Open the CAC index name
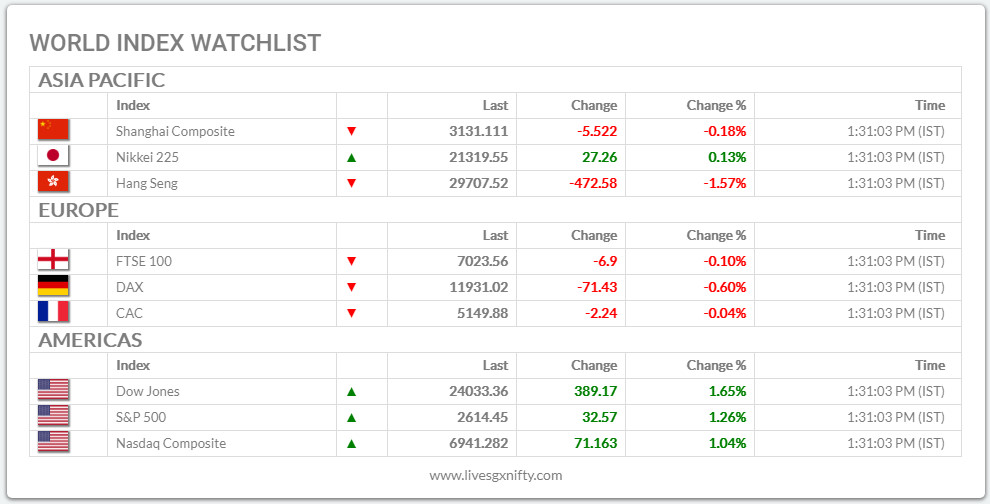Image resolution: width=990 pixels, height=504 pixels. (129, 313)
